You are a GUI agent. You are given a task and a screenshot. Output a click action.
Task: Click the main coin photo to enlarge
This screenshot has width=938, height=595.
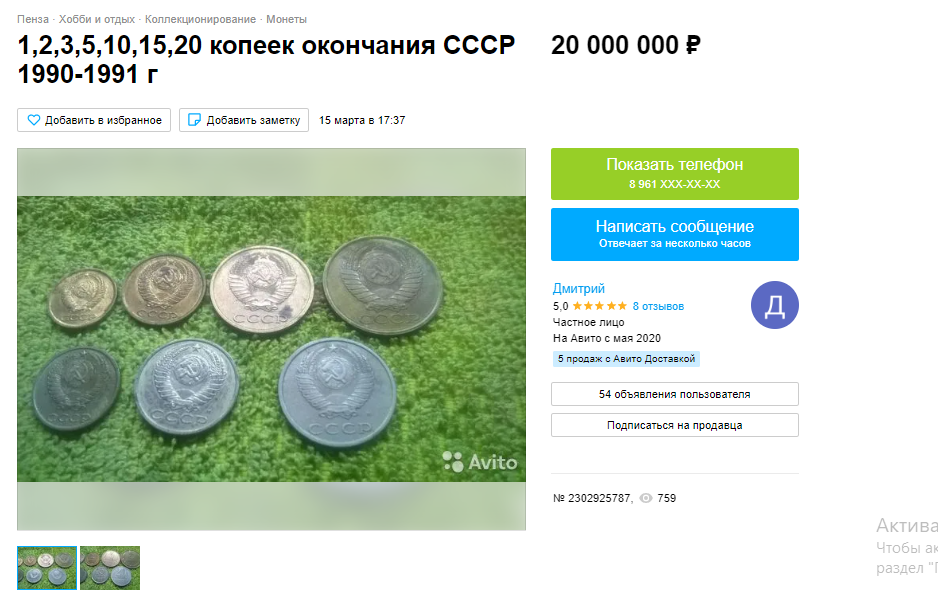click(272, 339)
